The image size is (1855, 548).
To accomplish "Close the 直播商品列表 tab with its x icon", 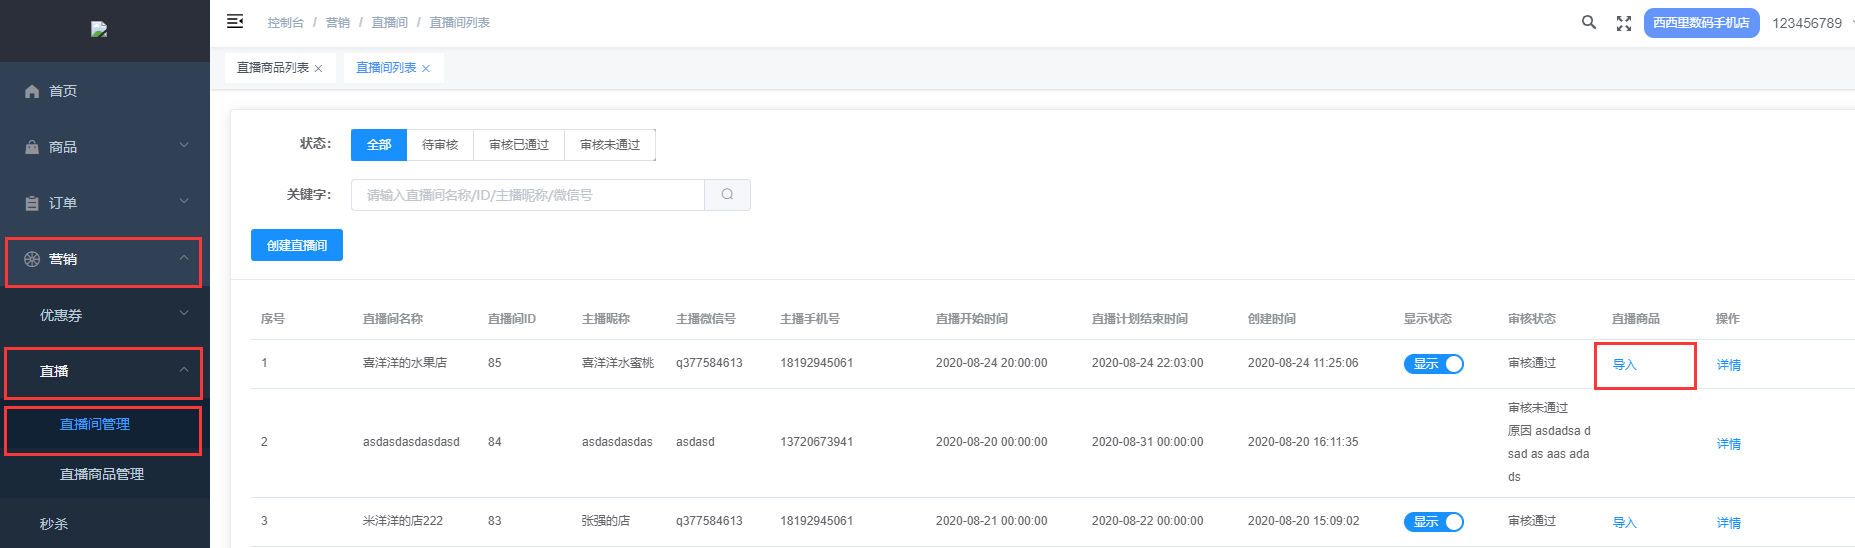I will click(x=319, y=69).
